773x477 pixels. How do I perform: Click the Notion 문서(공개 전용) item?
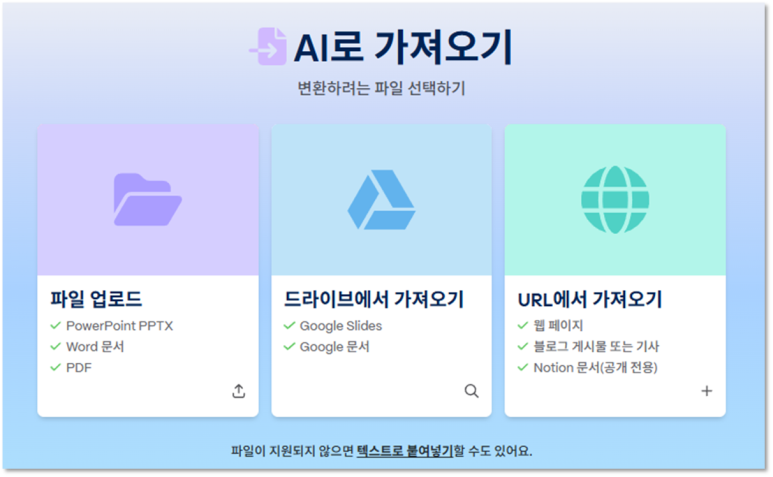click(596, 368)
